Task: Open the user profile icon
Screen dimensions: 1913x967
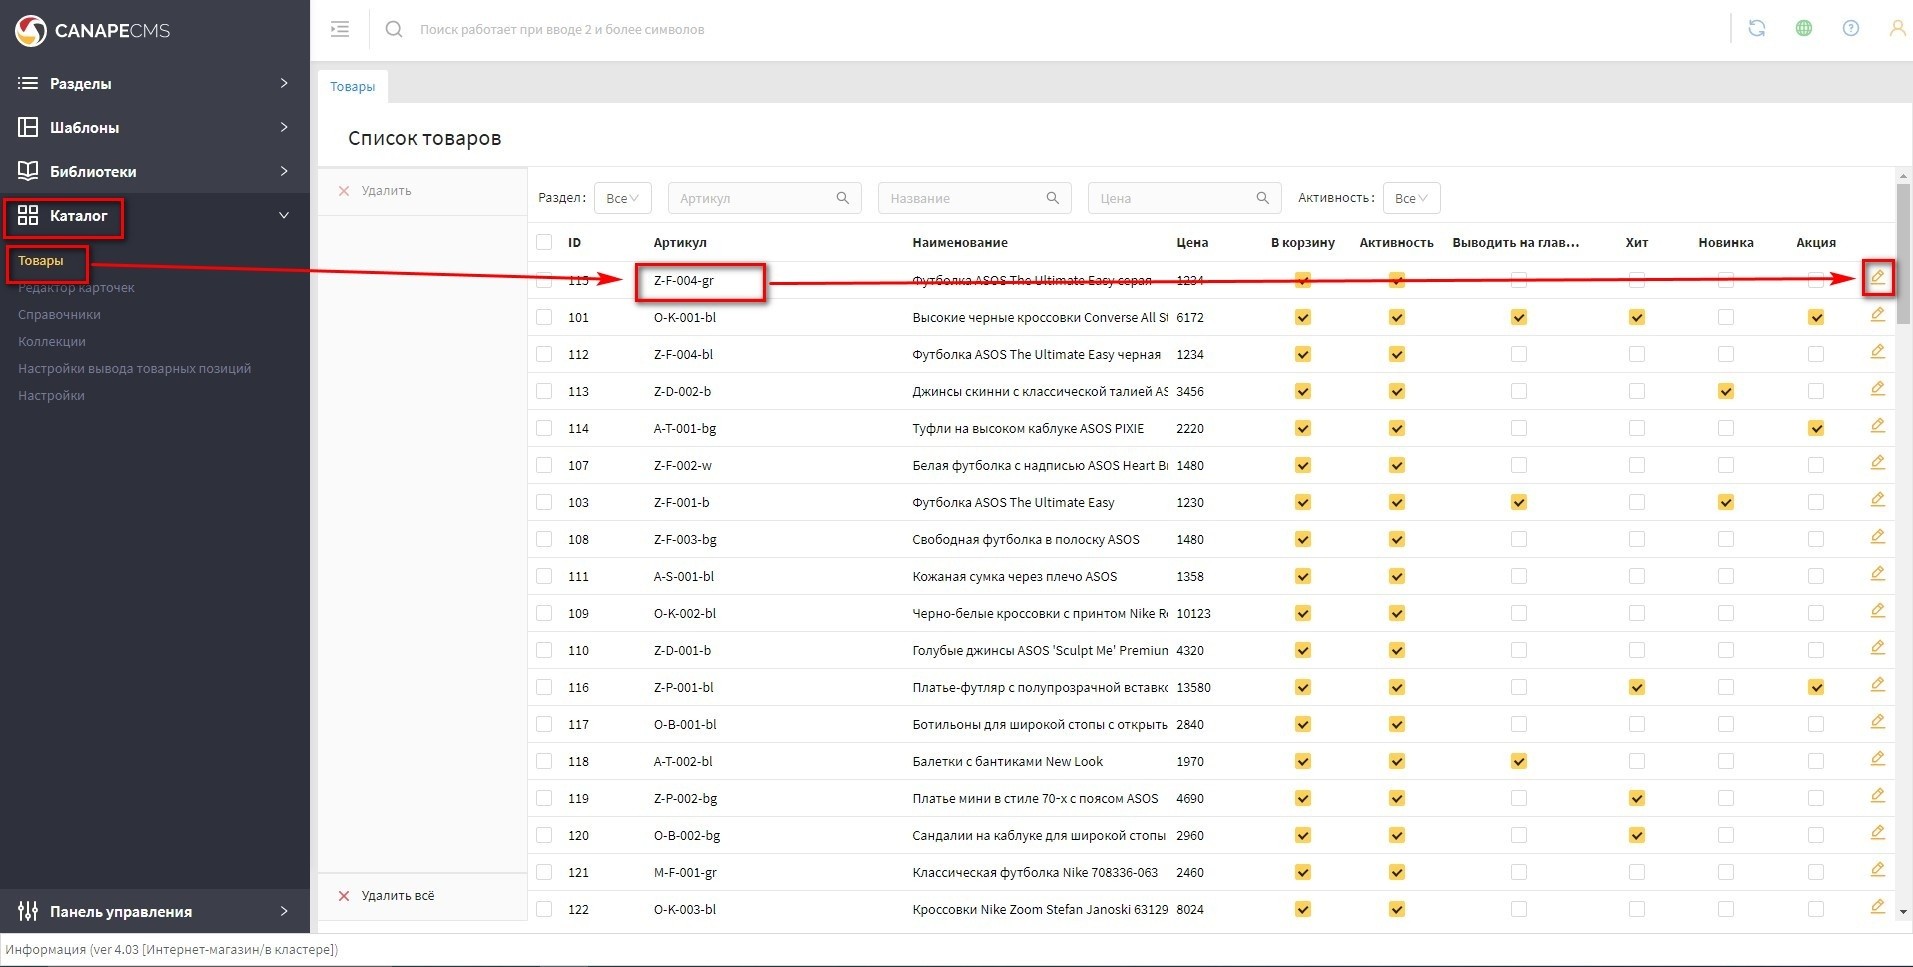Action: (1896, 29)
